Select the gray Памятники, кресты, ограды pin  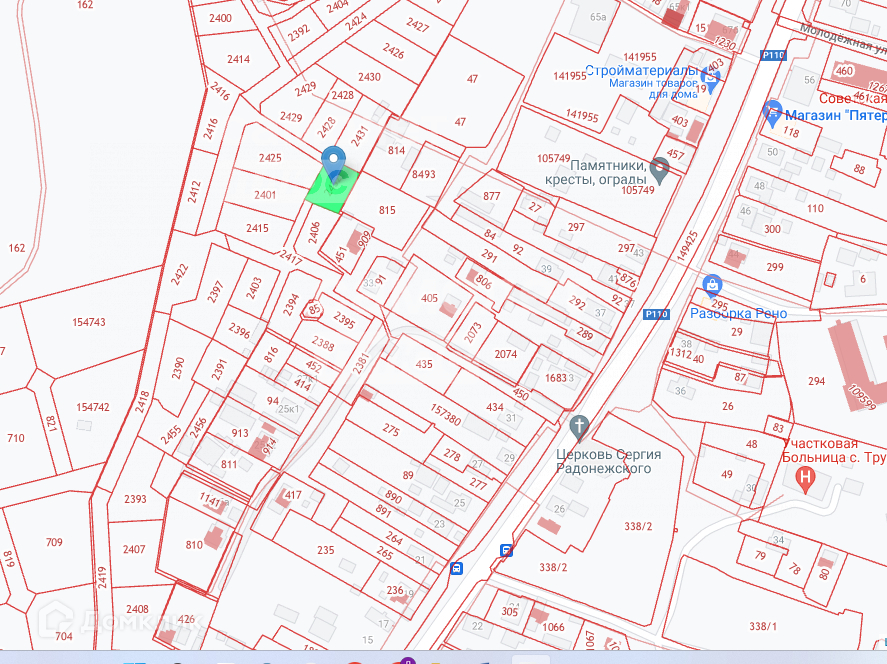[x=660, y=171]
